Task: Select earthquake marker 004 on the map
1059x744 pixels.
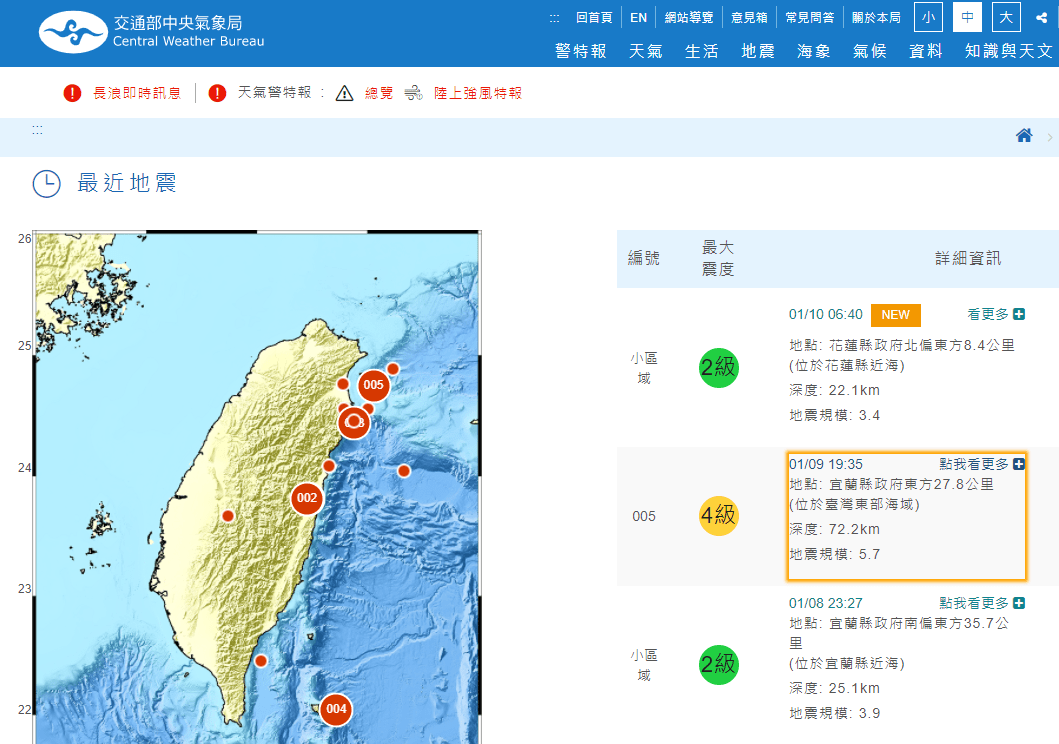Action: 336,709
